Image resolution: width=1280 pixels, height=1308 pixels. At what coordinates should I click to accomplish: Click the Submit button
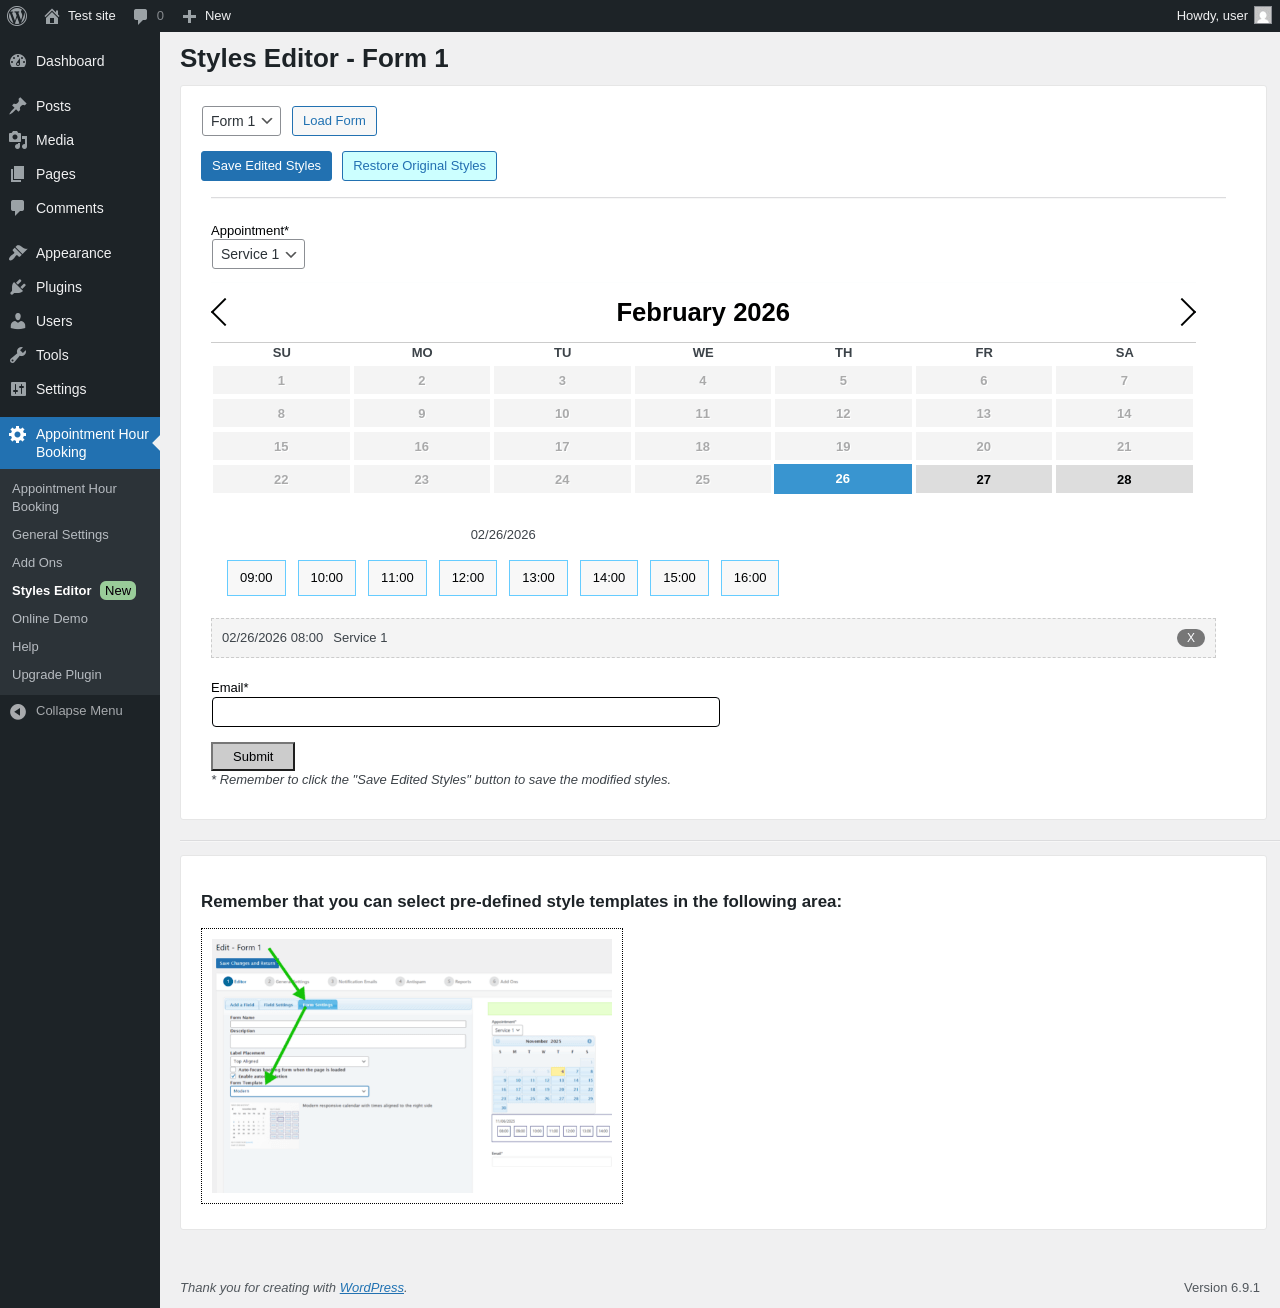click(253, 757)
